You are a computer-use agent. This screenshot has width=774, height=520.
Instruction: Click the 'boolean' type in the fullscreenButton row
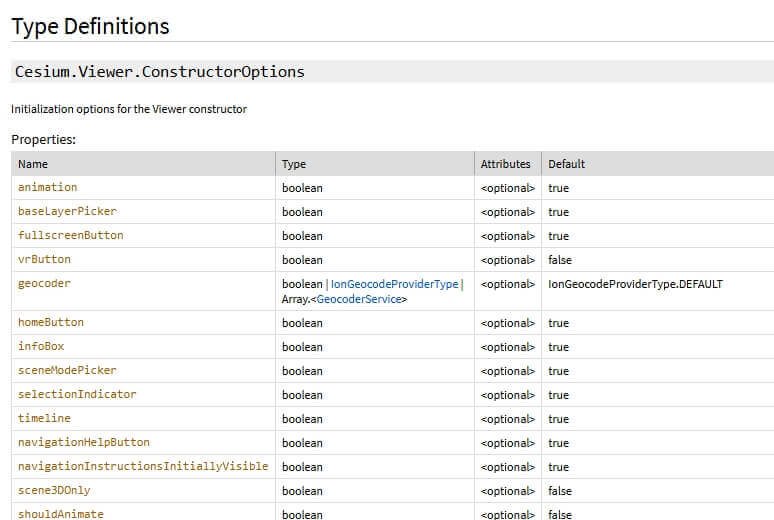(302, 236)
